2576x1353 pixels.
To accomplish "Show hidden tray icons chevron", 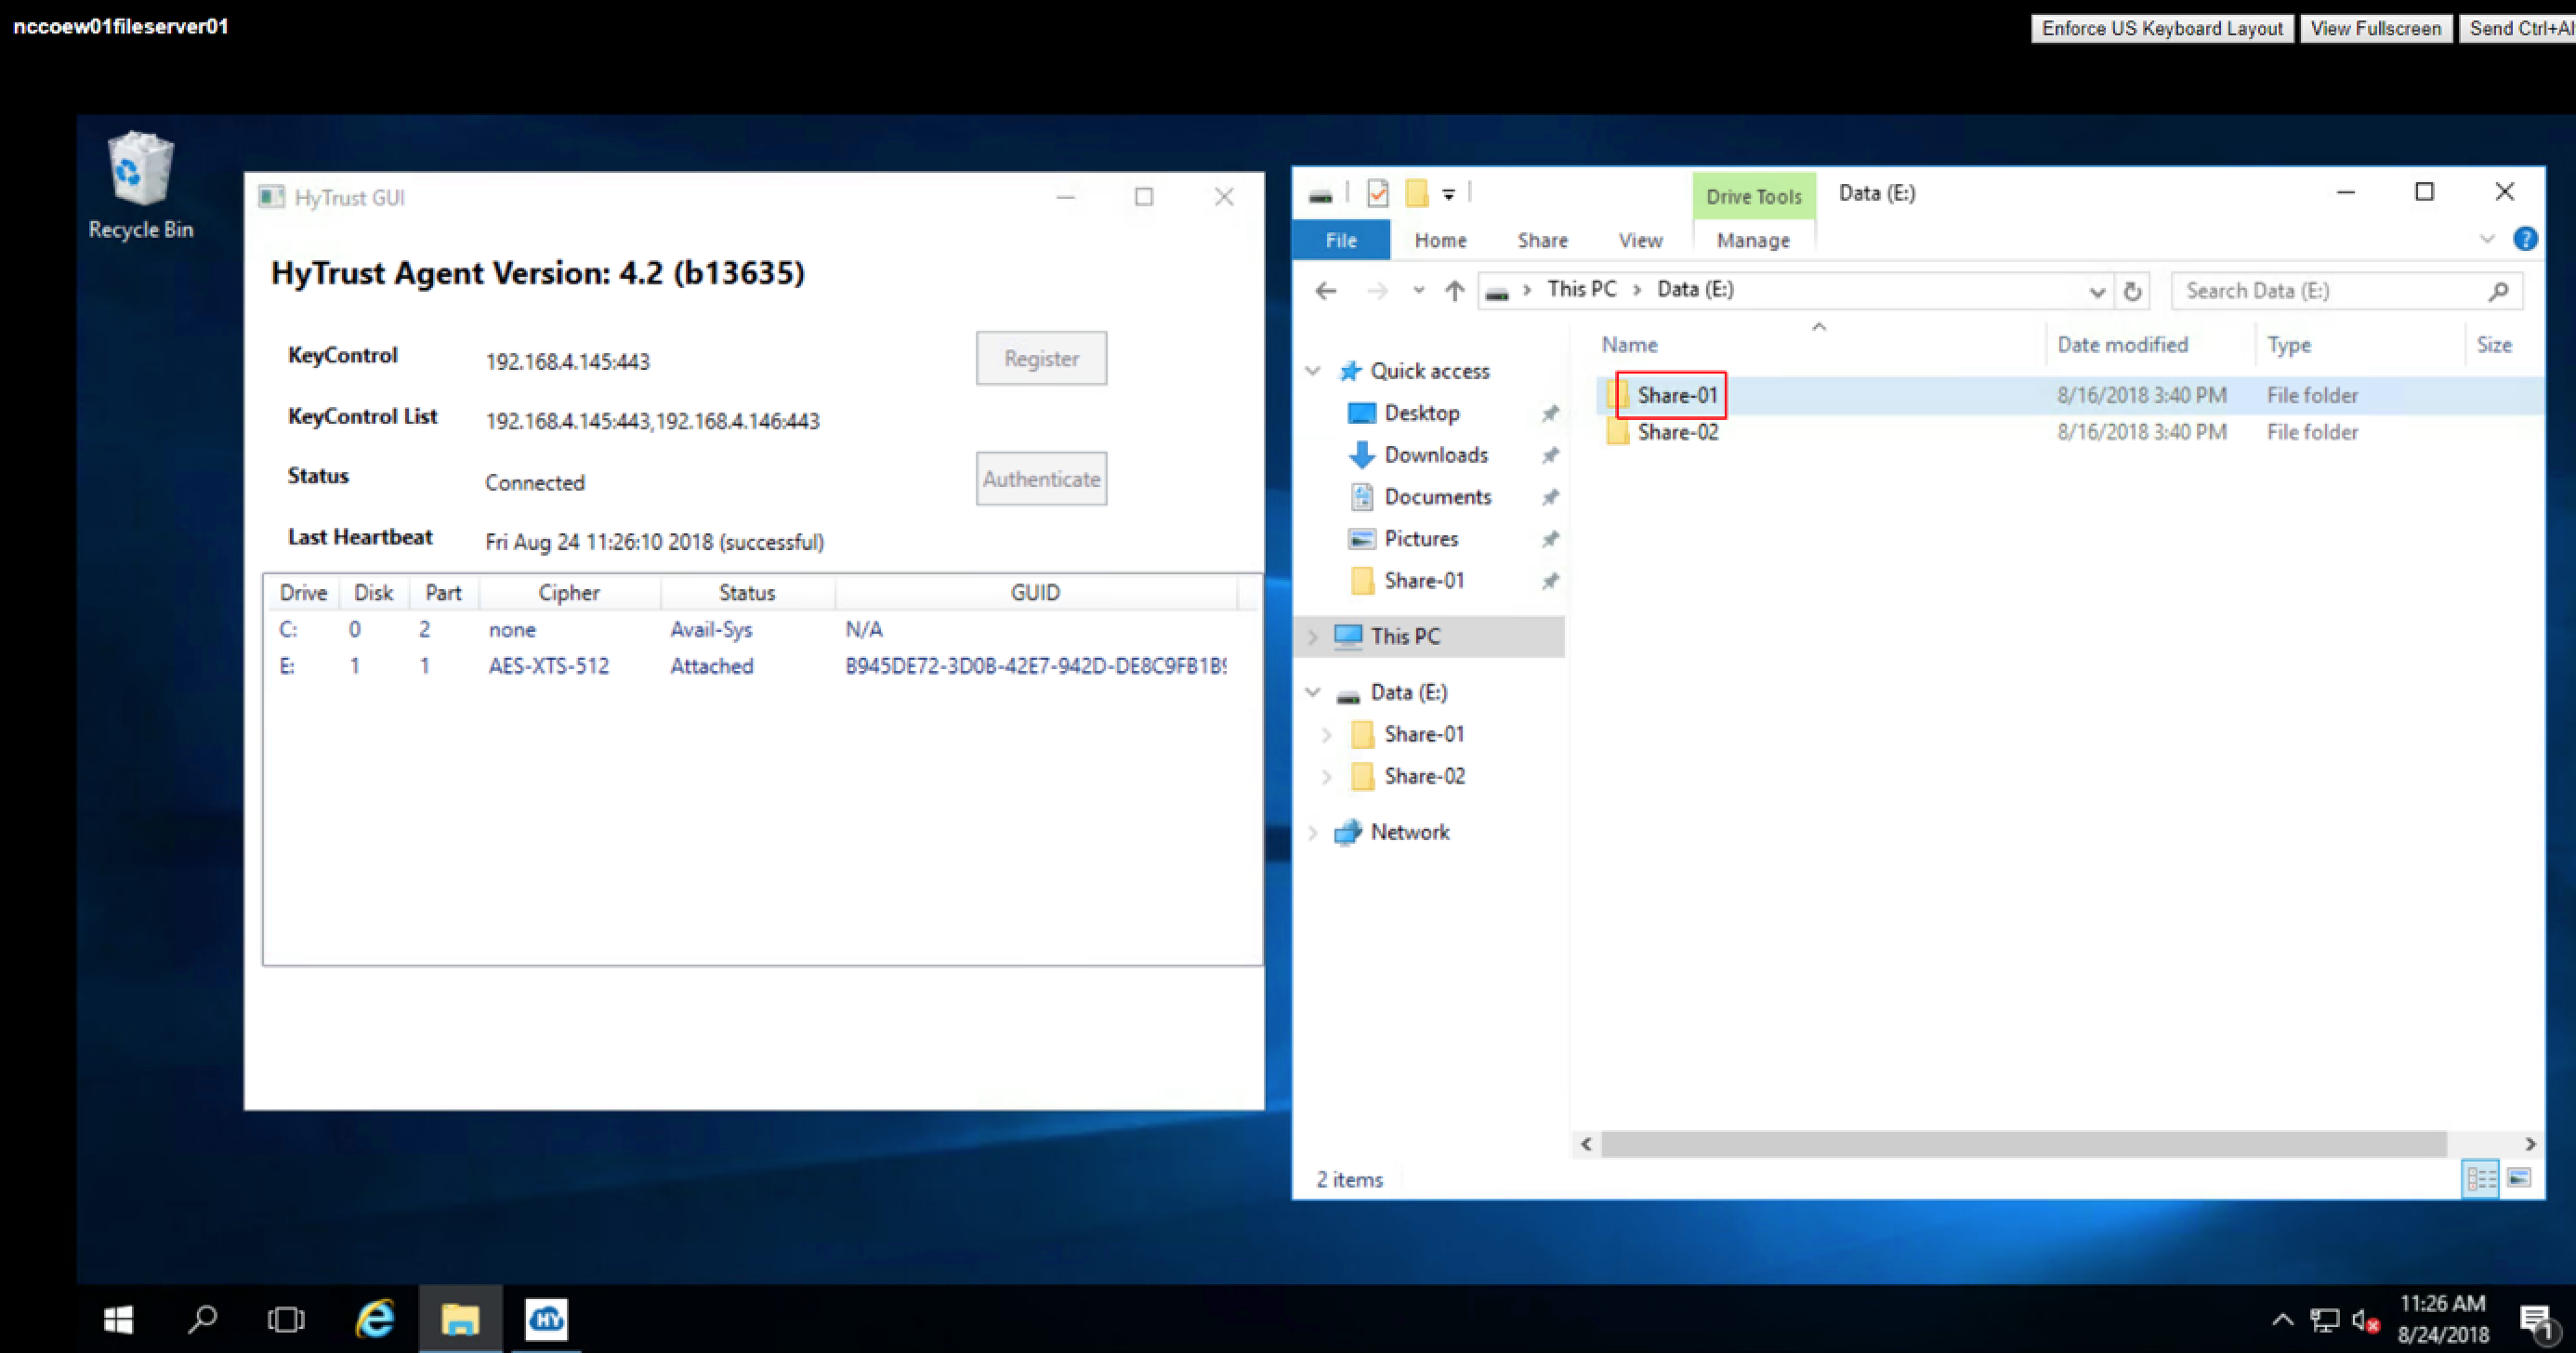I will click(x=2282, y=1320).
